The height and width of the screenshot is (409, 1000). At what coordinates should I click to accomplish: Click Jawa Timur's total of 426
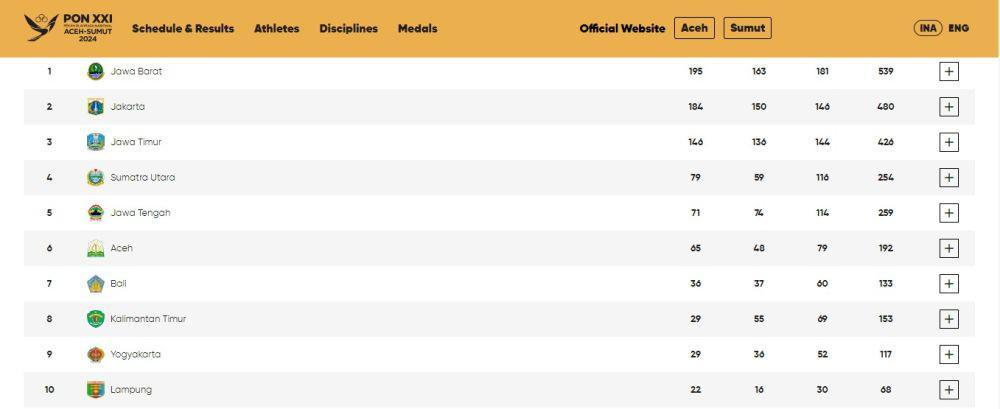[x=885, y=142]
